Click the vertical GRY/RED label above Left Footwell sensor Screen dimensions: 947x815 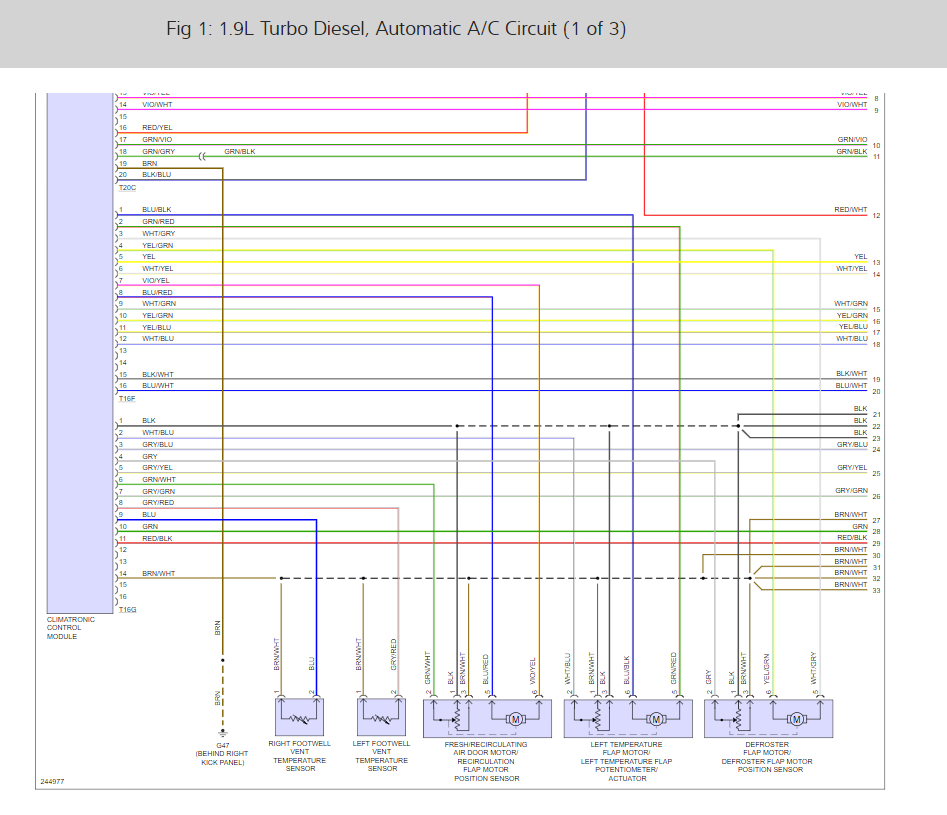tap(394, 654)
